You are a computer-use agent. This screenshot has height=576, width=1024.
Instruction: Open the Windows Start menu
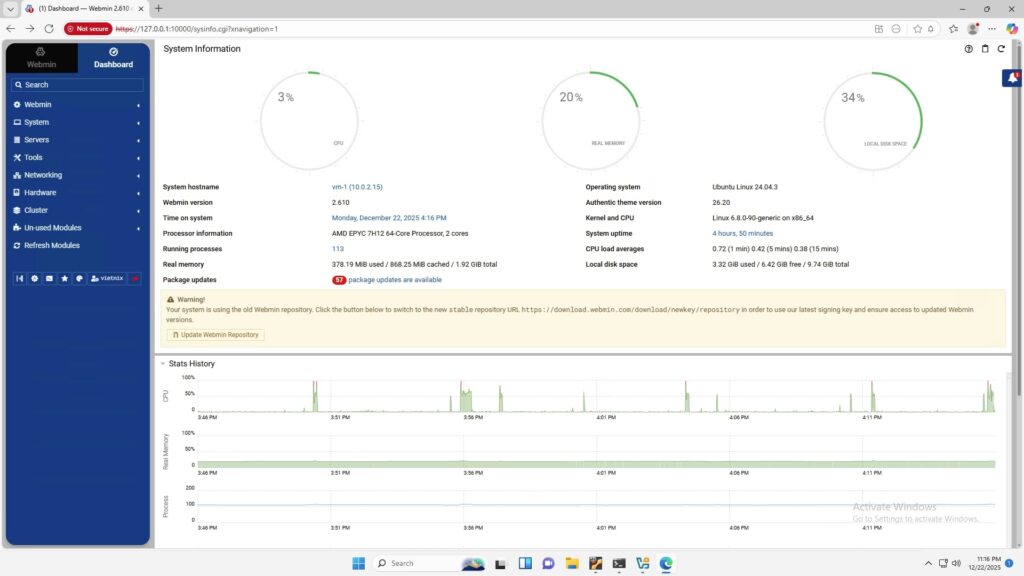[x=359, y=563]
